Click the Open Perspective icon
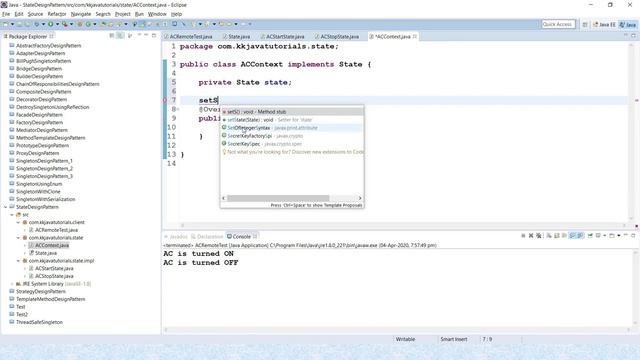This screenshot has width=640, height=360. pos(585,24)
